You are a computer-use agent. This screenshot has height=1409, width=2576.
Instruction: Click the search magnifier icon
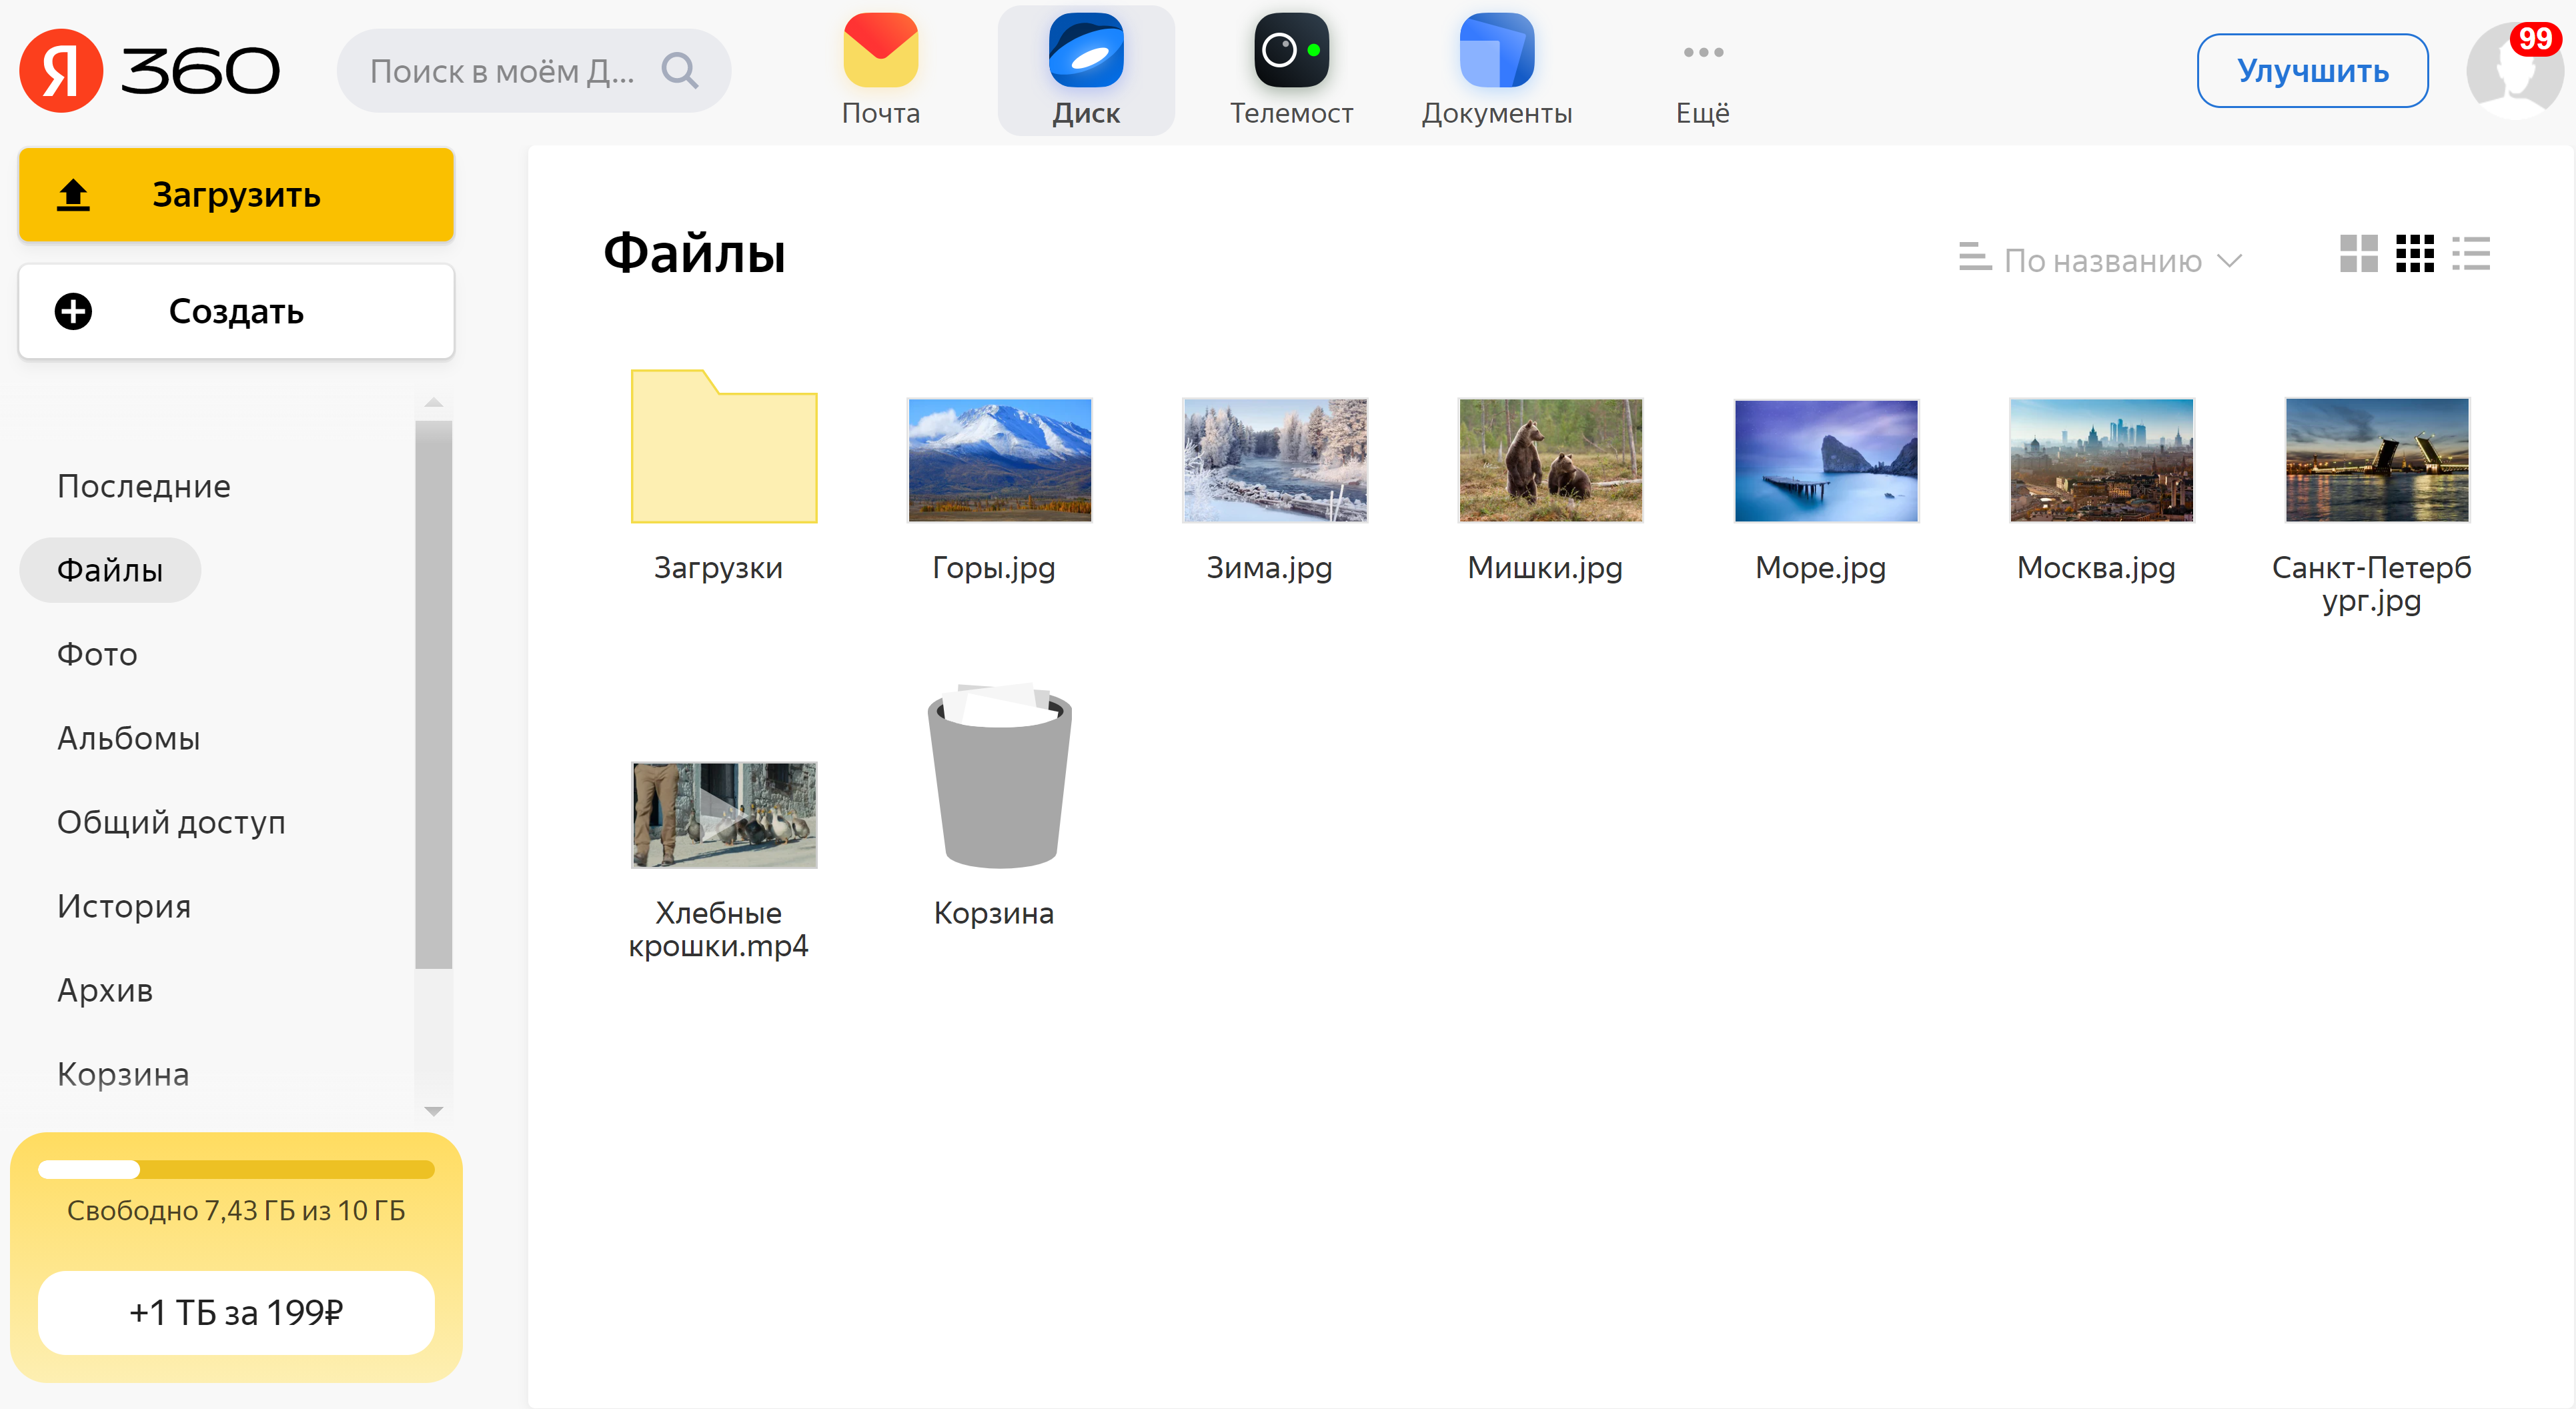pyautogui.click(x=680, y=71)
